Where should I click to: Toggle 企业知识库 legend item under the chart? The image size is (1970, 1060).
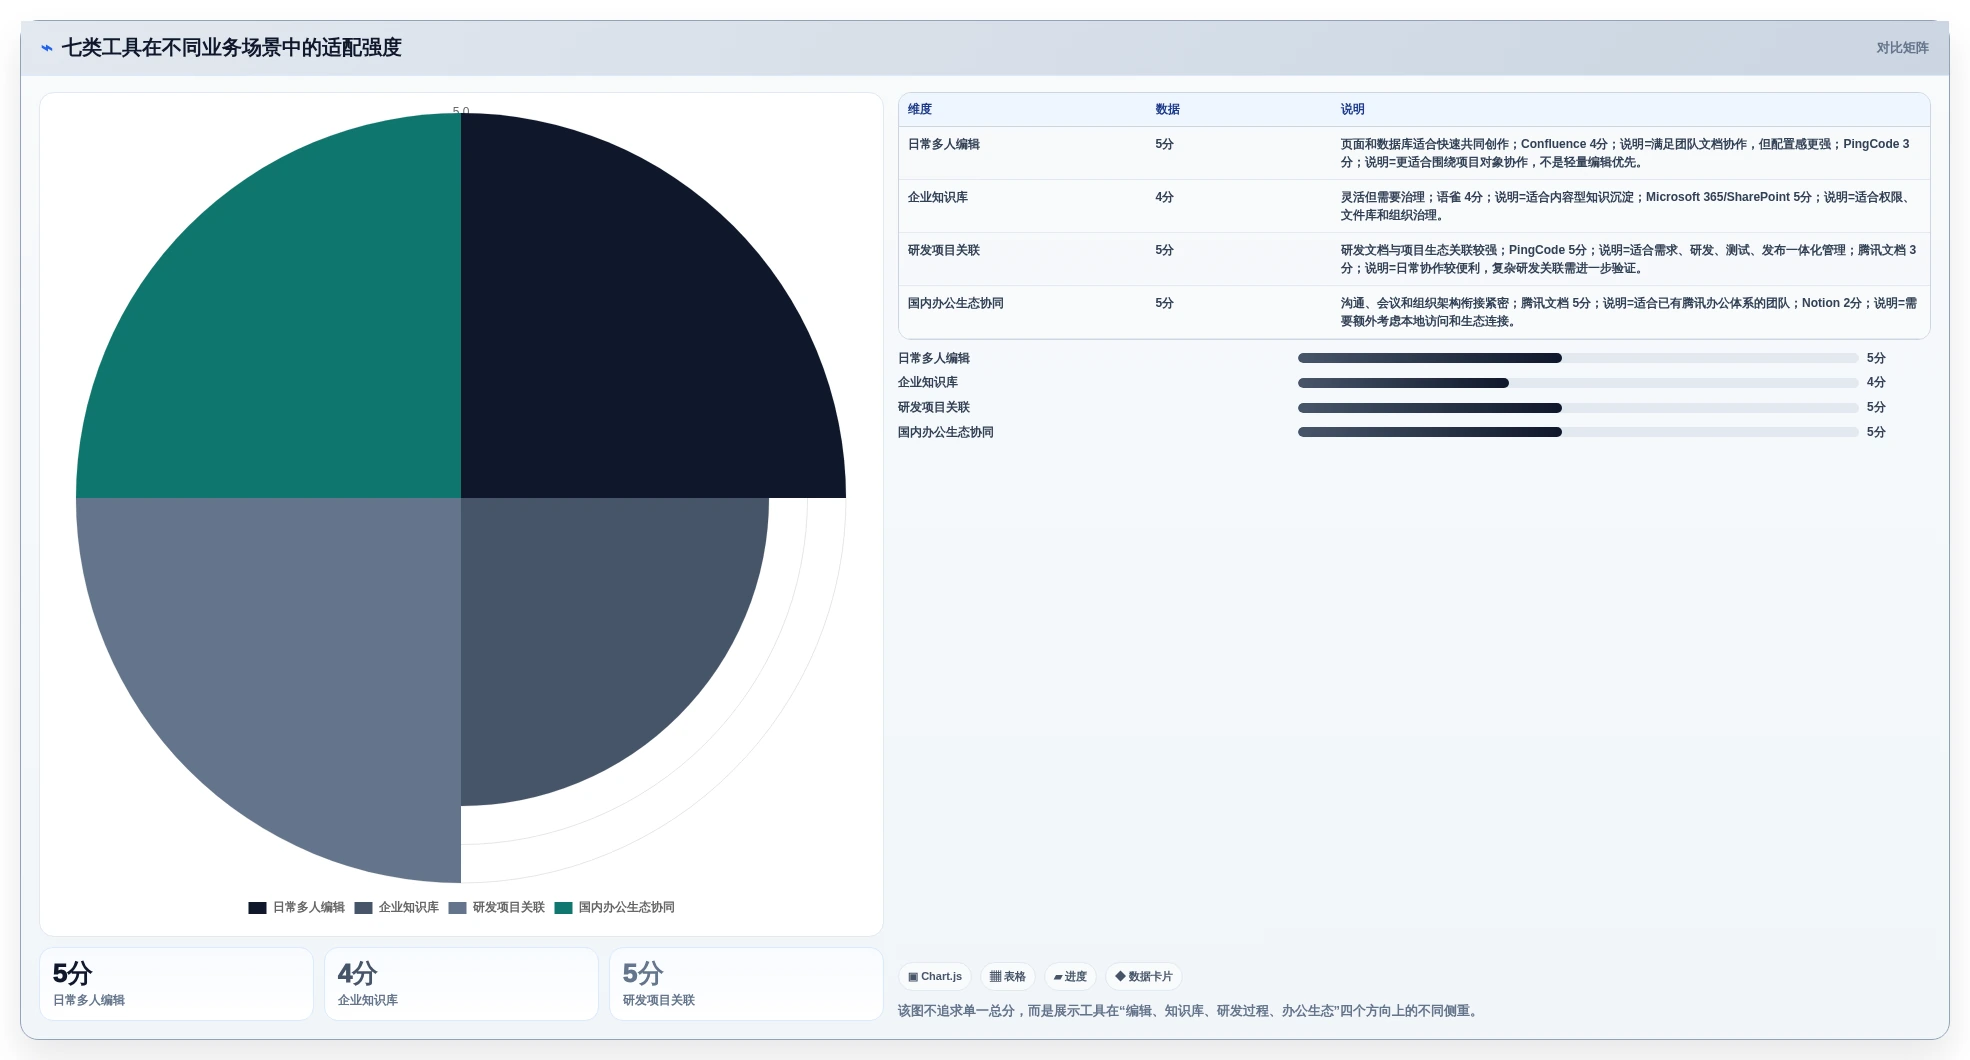point(397,908)
